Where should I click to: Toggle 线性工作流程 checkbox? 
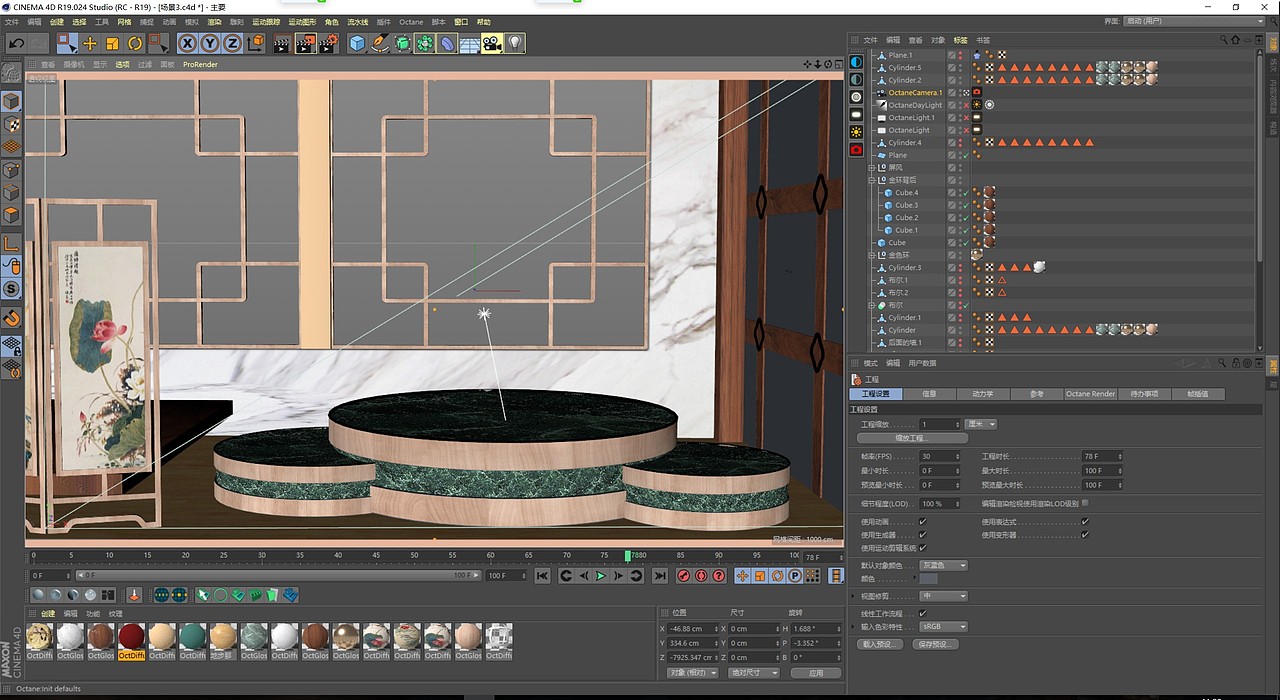[923, 614]
